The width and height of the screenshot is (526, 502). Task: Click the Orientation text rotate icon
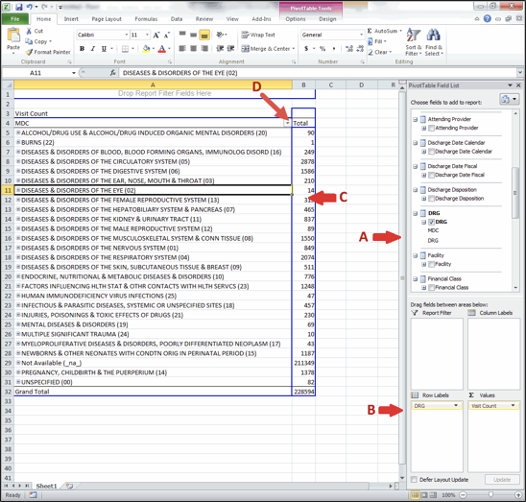point(220,35)
